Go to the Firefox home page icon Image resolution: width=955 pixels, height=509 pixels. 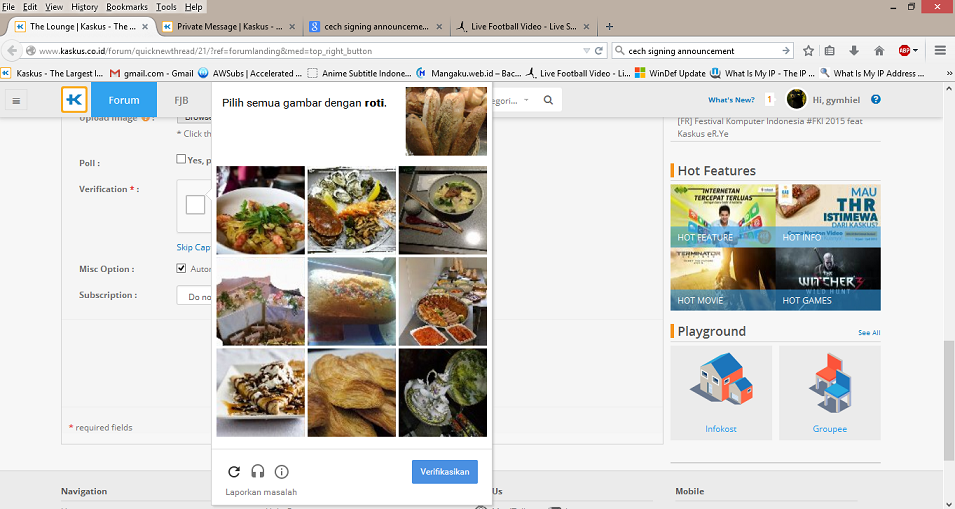(x=879, y=51)
